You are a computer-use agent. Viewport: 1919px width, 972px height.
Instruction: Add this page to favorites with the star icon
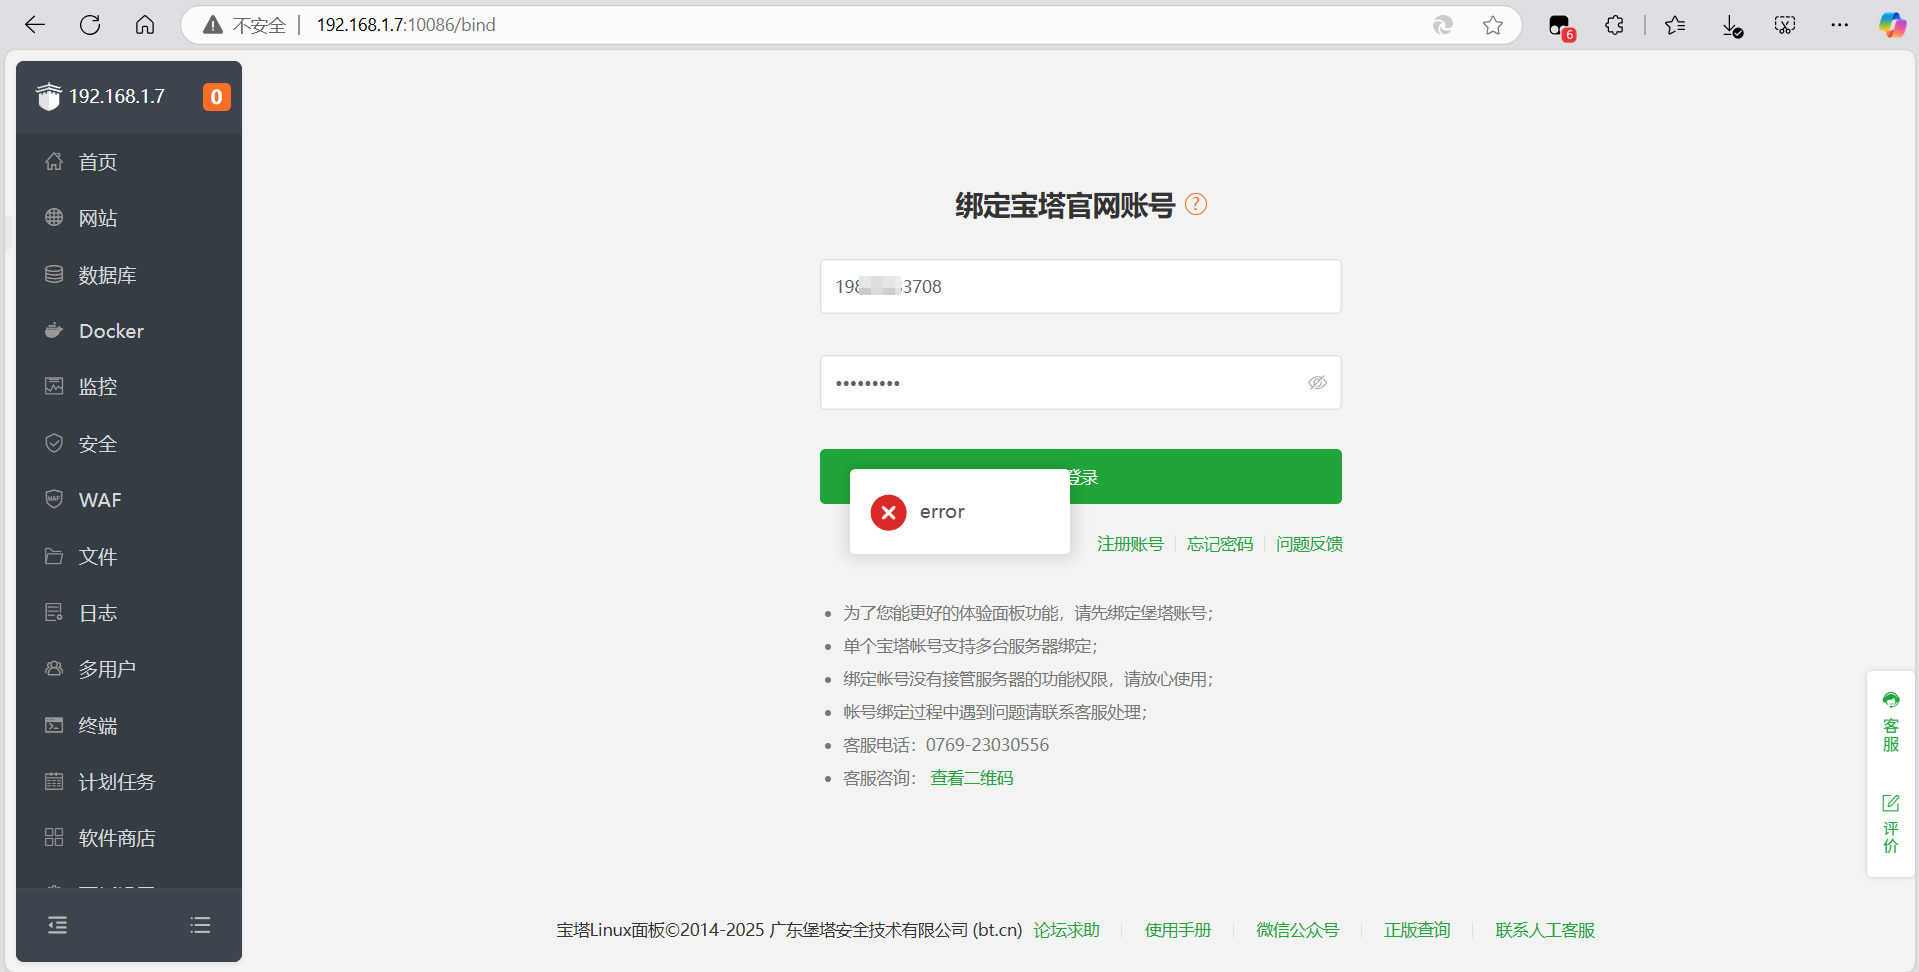[x=1493, y=25]
